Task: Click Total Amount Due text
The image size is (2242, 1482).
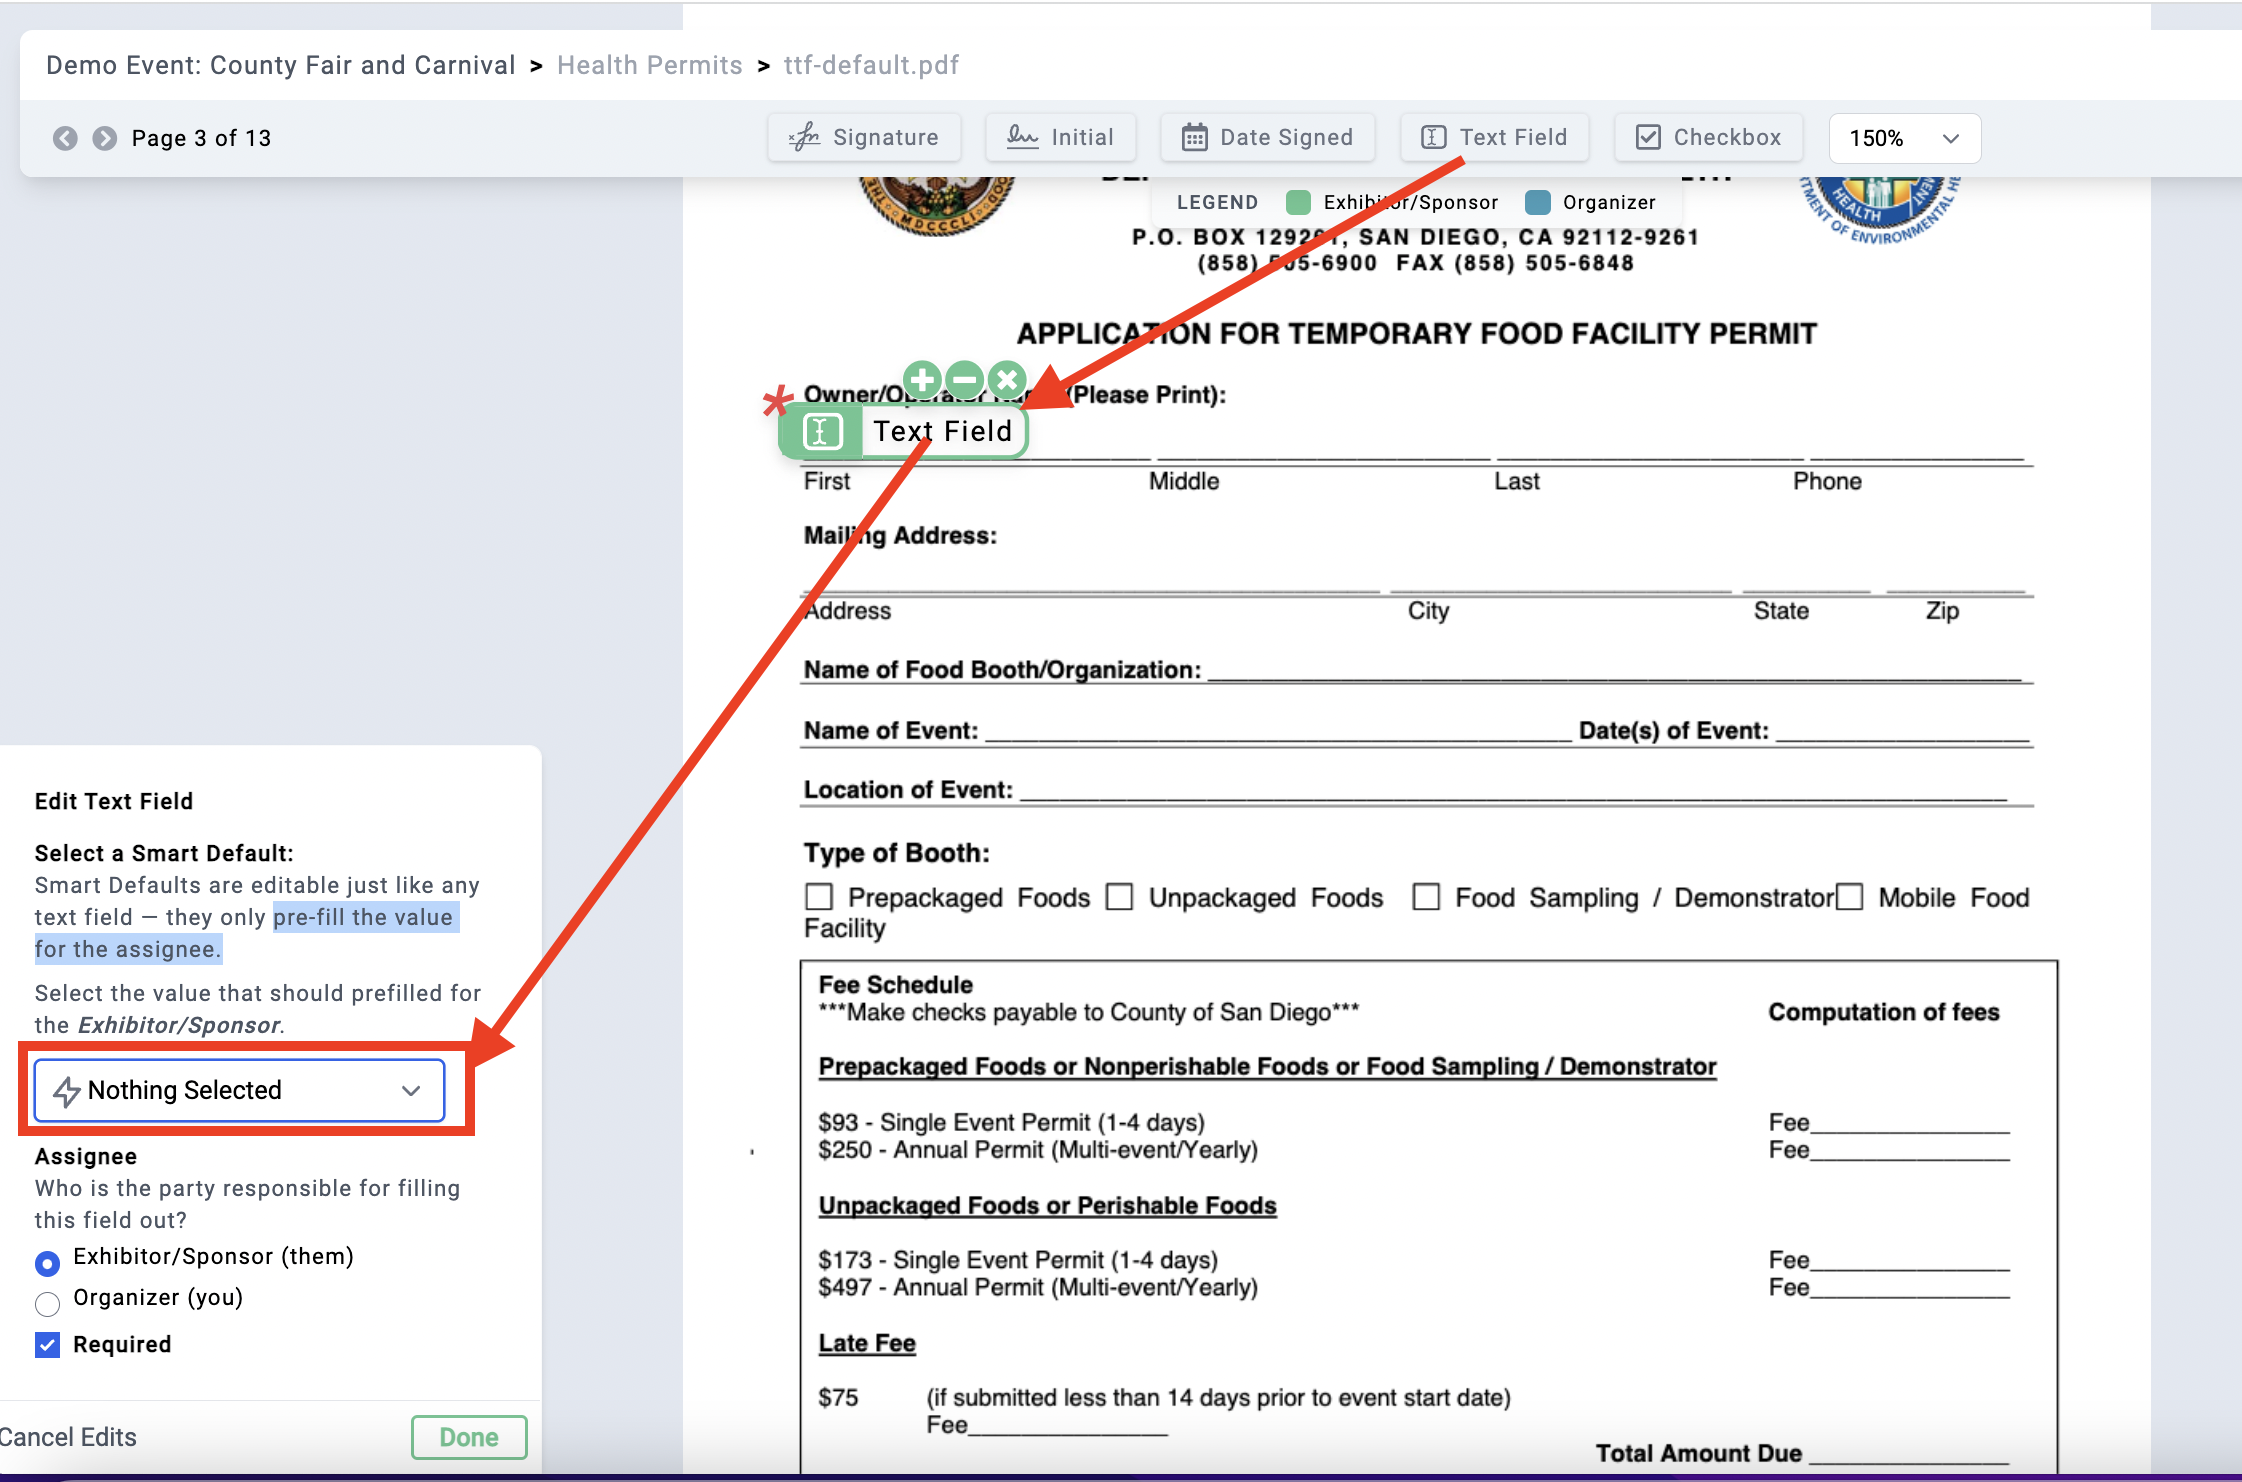Action: point(1698,1453)
